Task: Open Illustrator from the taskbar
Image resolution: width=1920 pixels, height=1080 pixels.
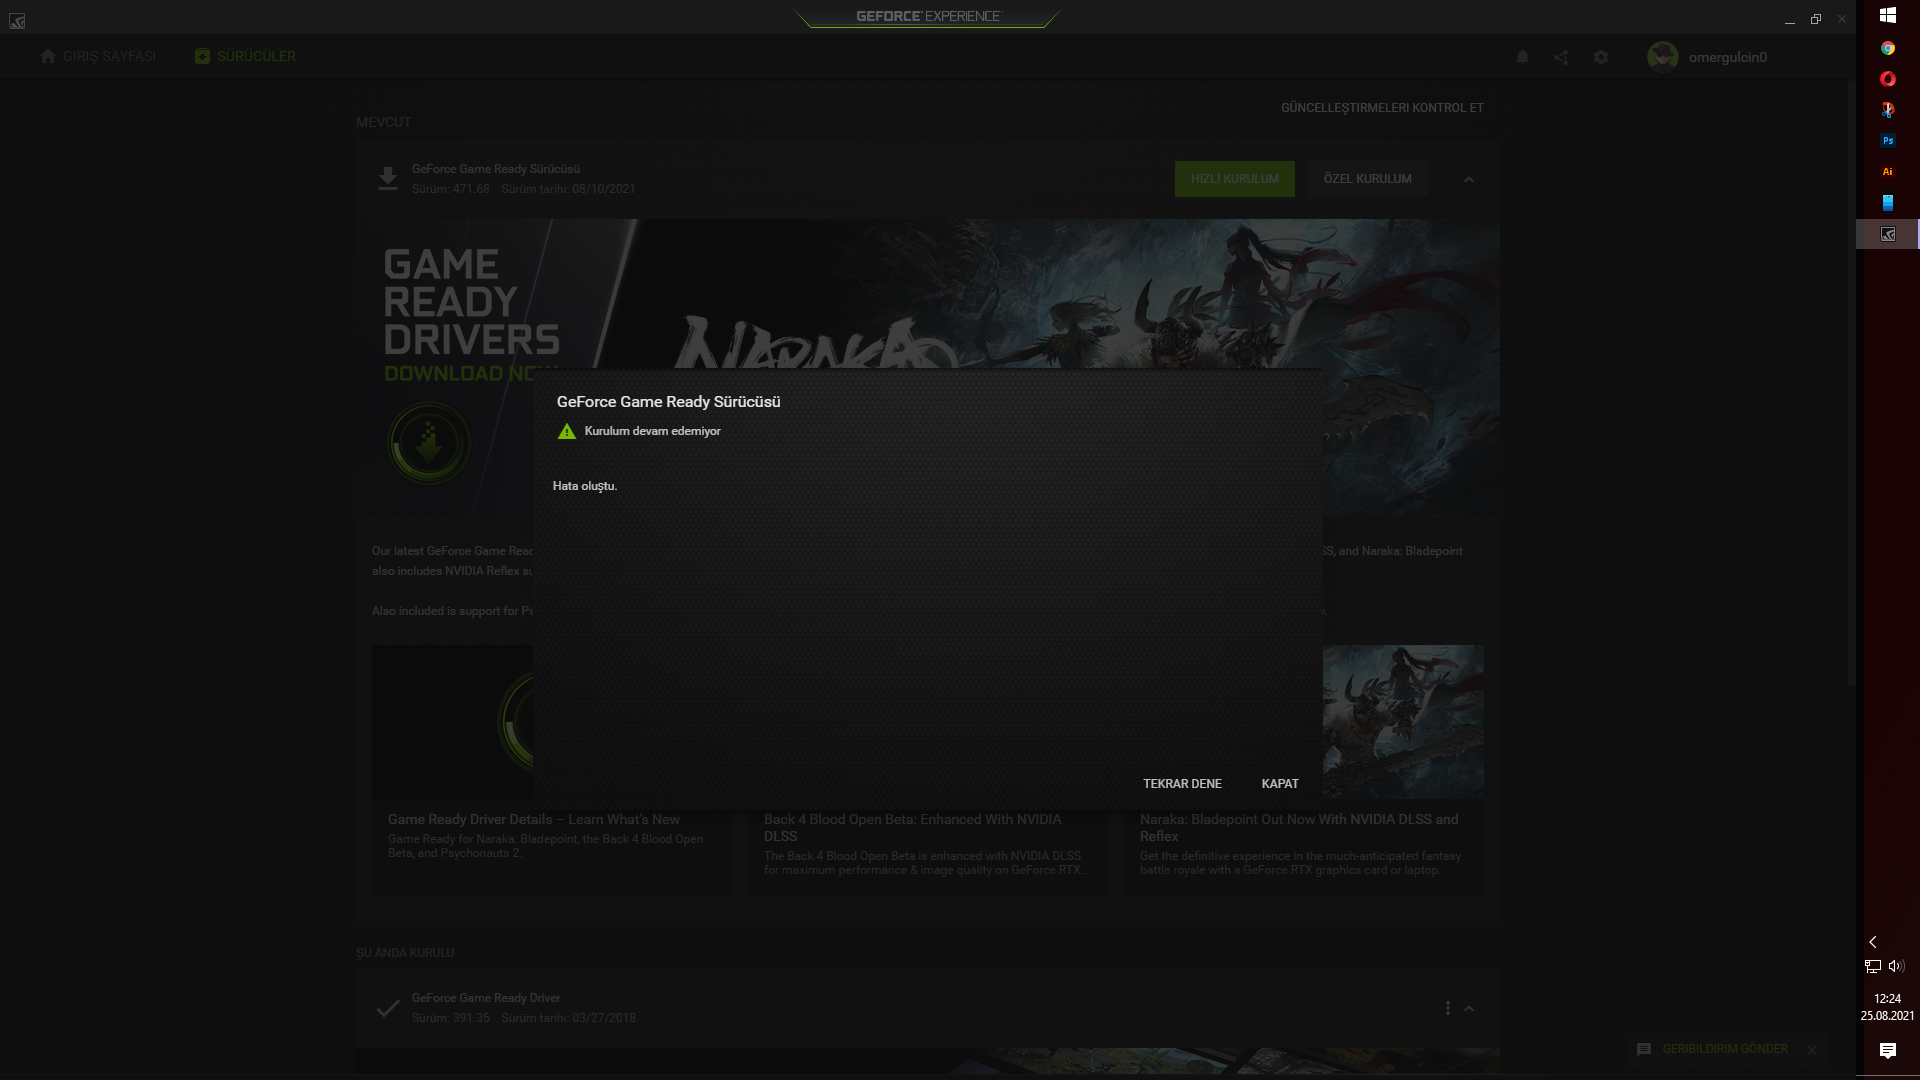Action: (x=1887, y=172)
